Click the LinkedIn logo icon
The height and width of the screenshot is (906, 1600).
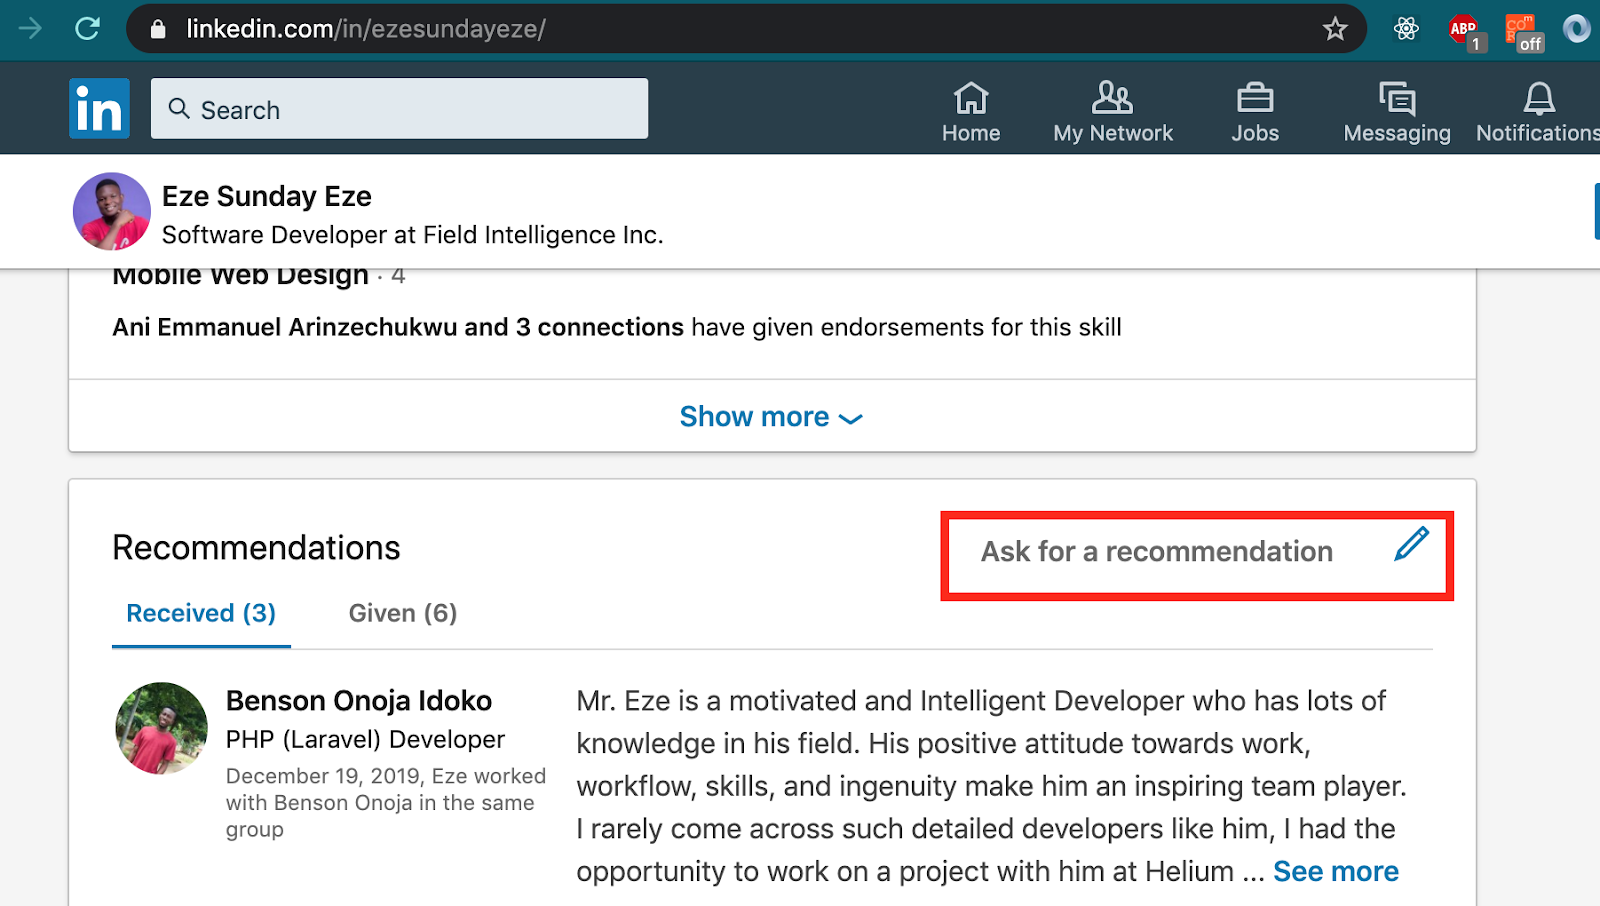(99, 108)
